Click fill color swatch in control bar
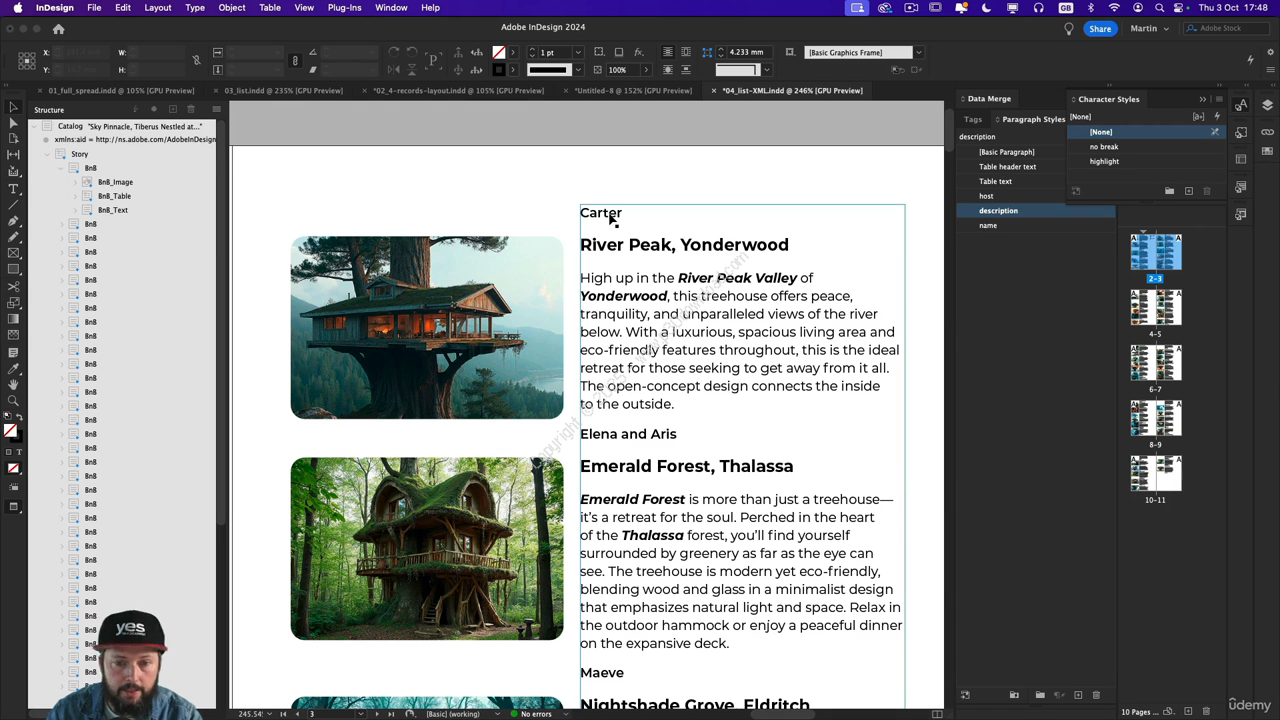The height and width of the screenshot is (720, 1280). [498, 52]
